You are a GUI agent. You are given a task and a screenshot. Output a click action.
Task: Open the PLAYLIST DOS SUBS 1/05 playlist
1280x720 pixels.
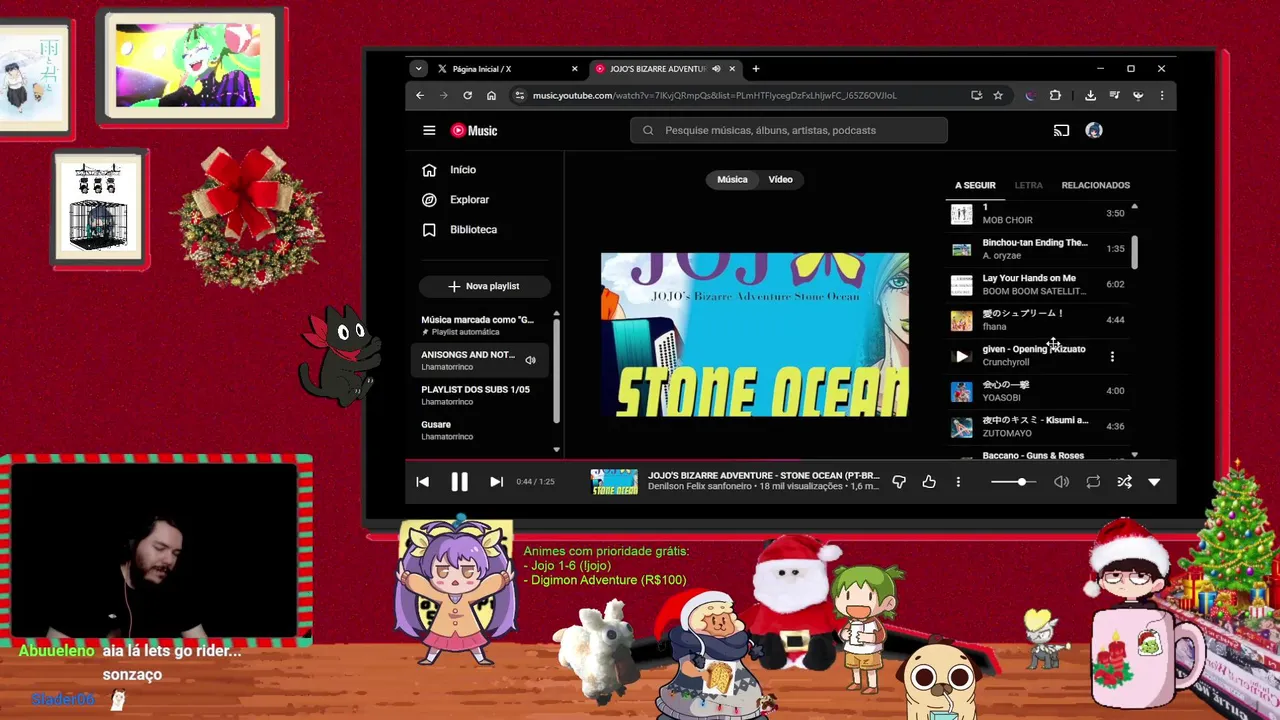coord(480,395)
